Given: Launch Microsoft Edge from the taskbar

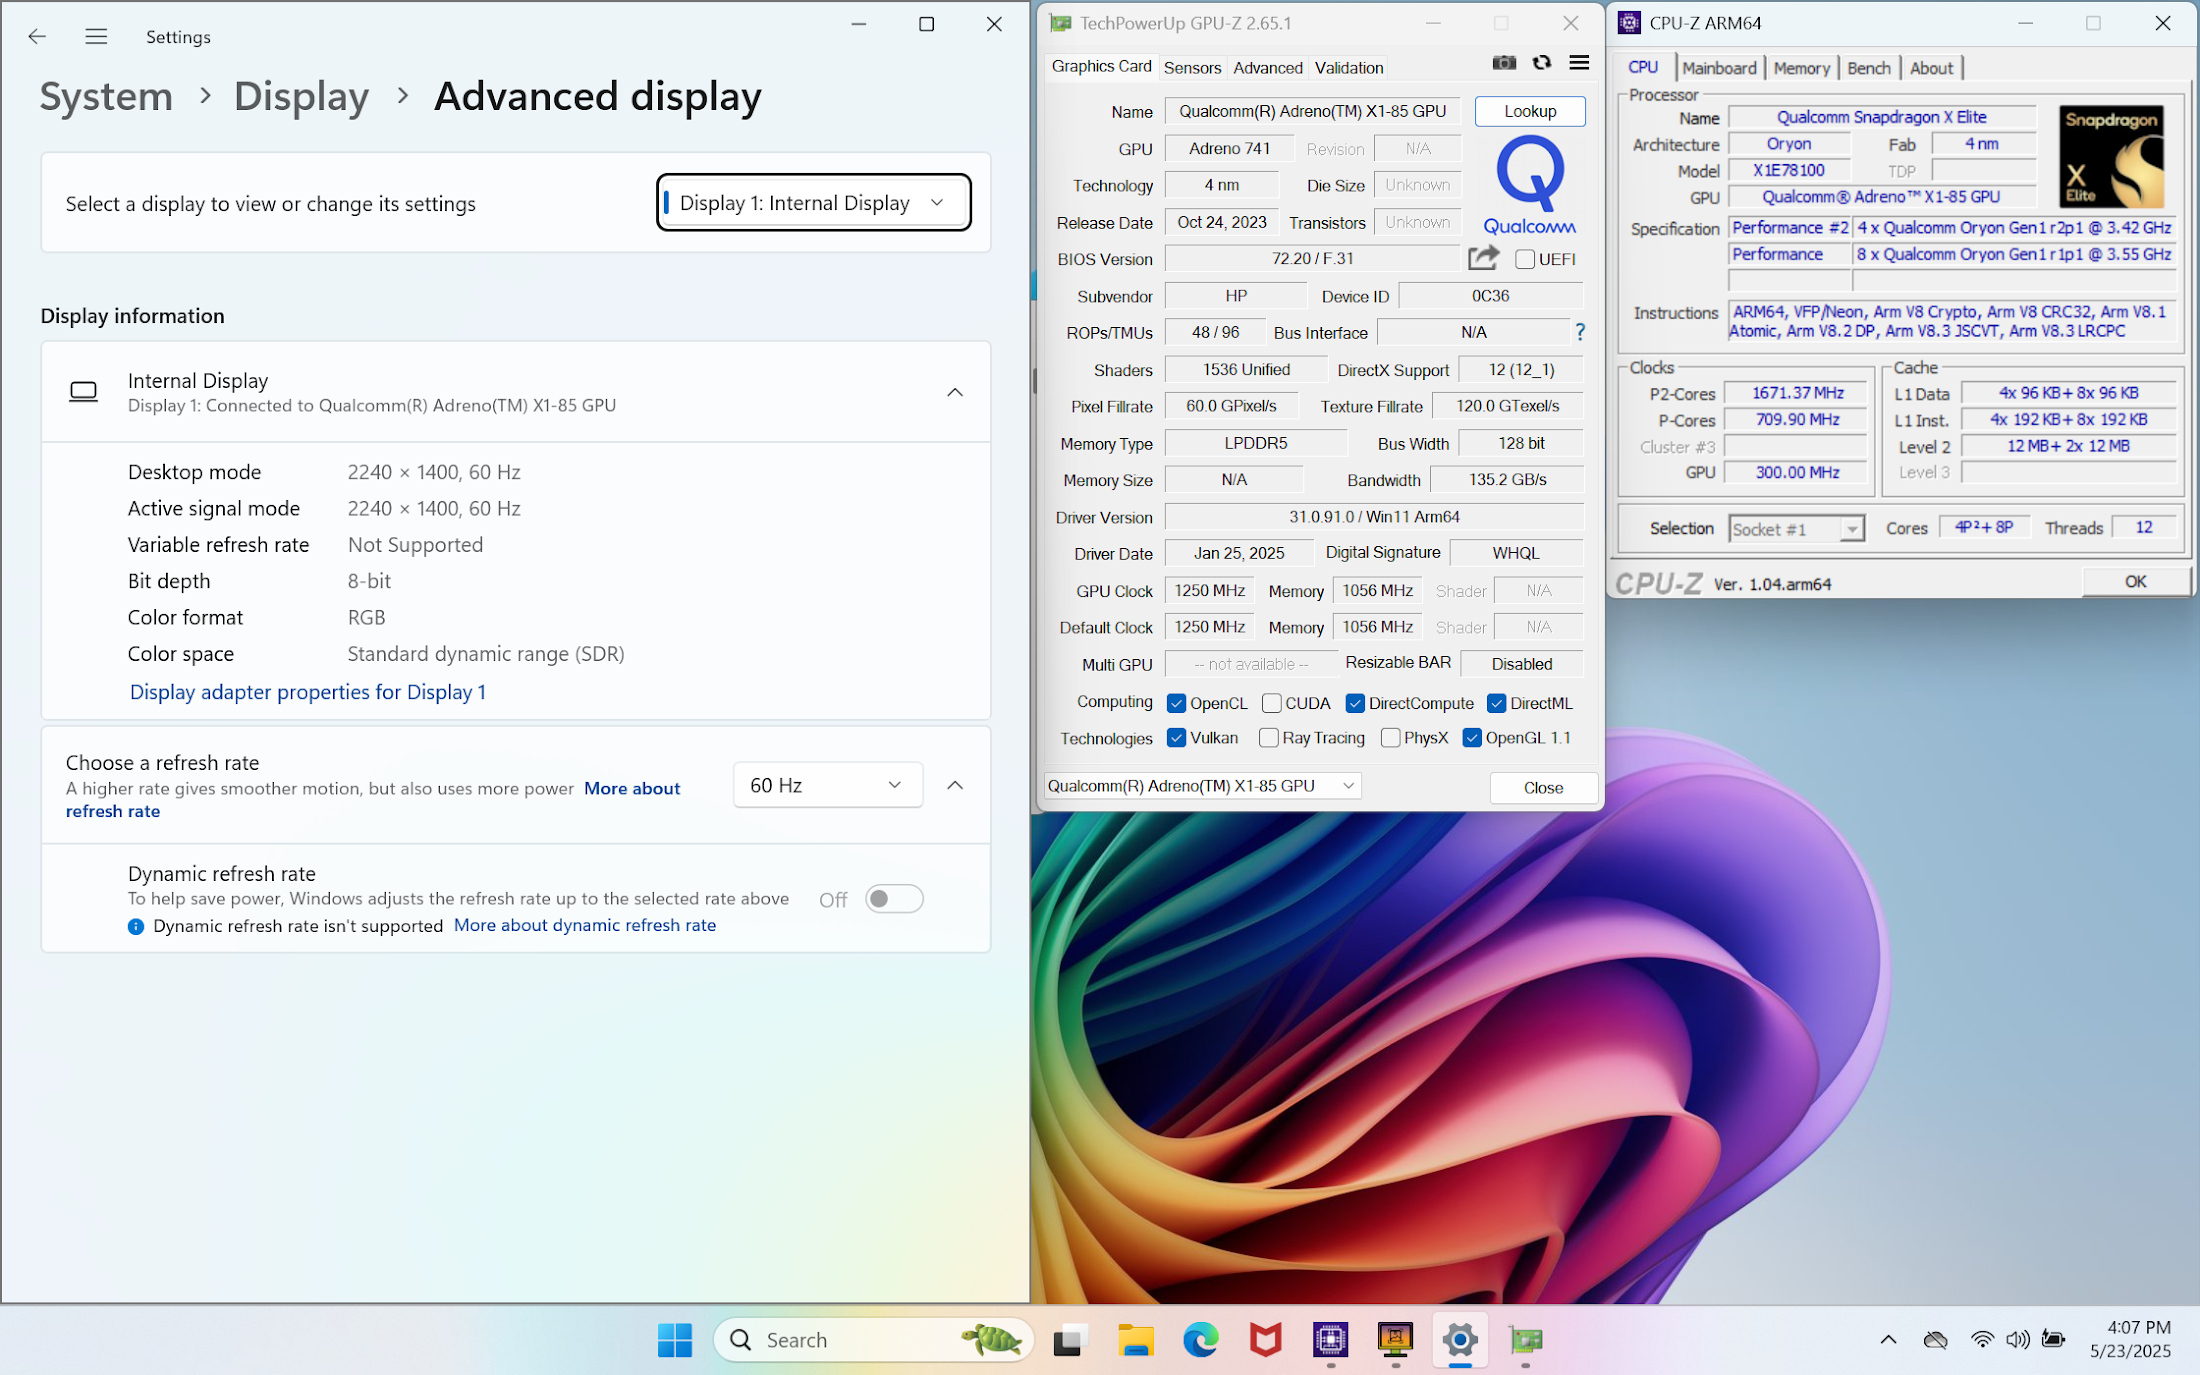Looking at the screenshot, I should point(1200,1340).
